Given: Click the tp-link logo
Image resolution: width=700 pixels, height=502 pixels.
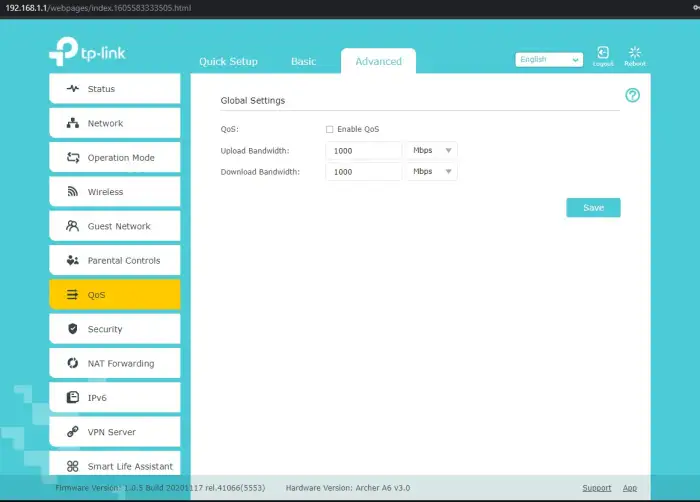Looking at the screenshot, I should click(x=86, y=54).
